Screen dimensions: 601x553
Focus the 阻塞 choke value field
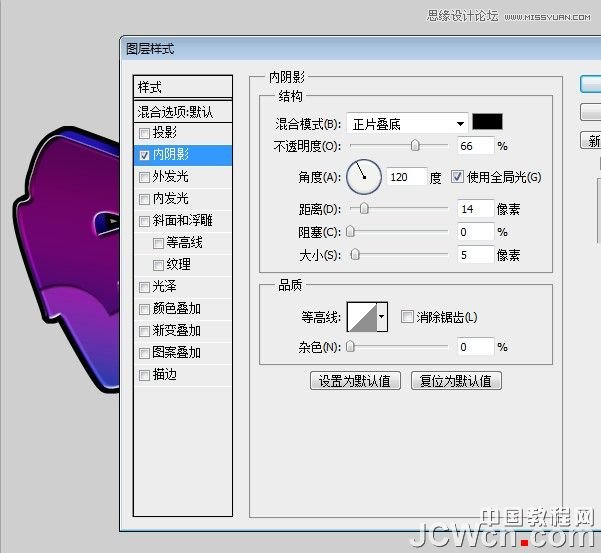pos(476,232)
